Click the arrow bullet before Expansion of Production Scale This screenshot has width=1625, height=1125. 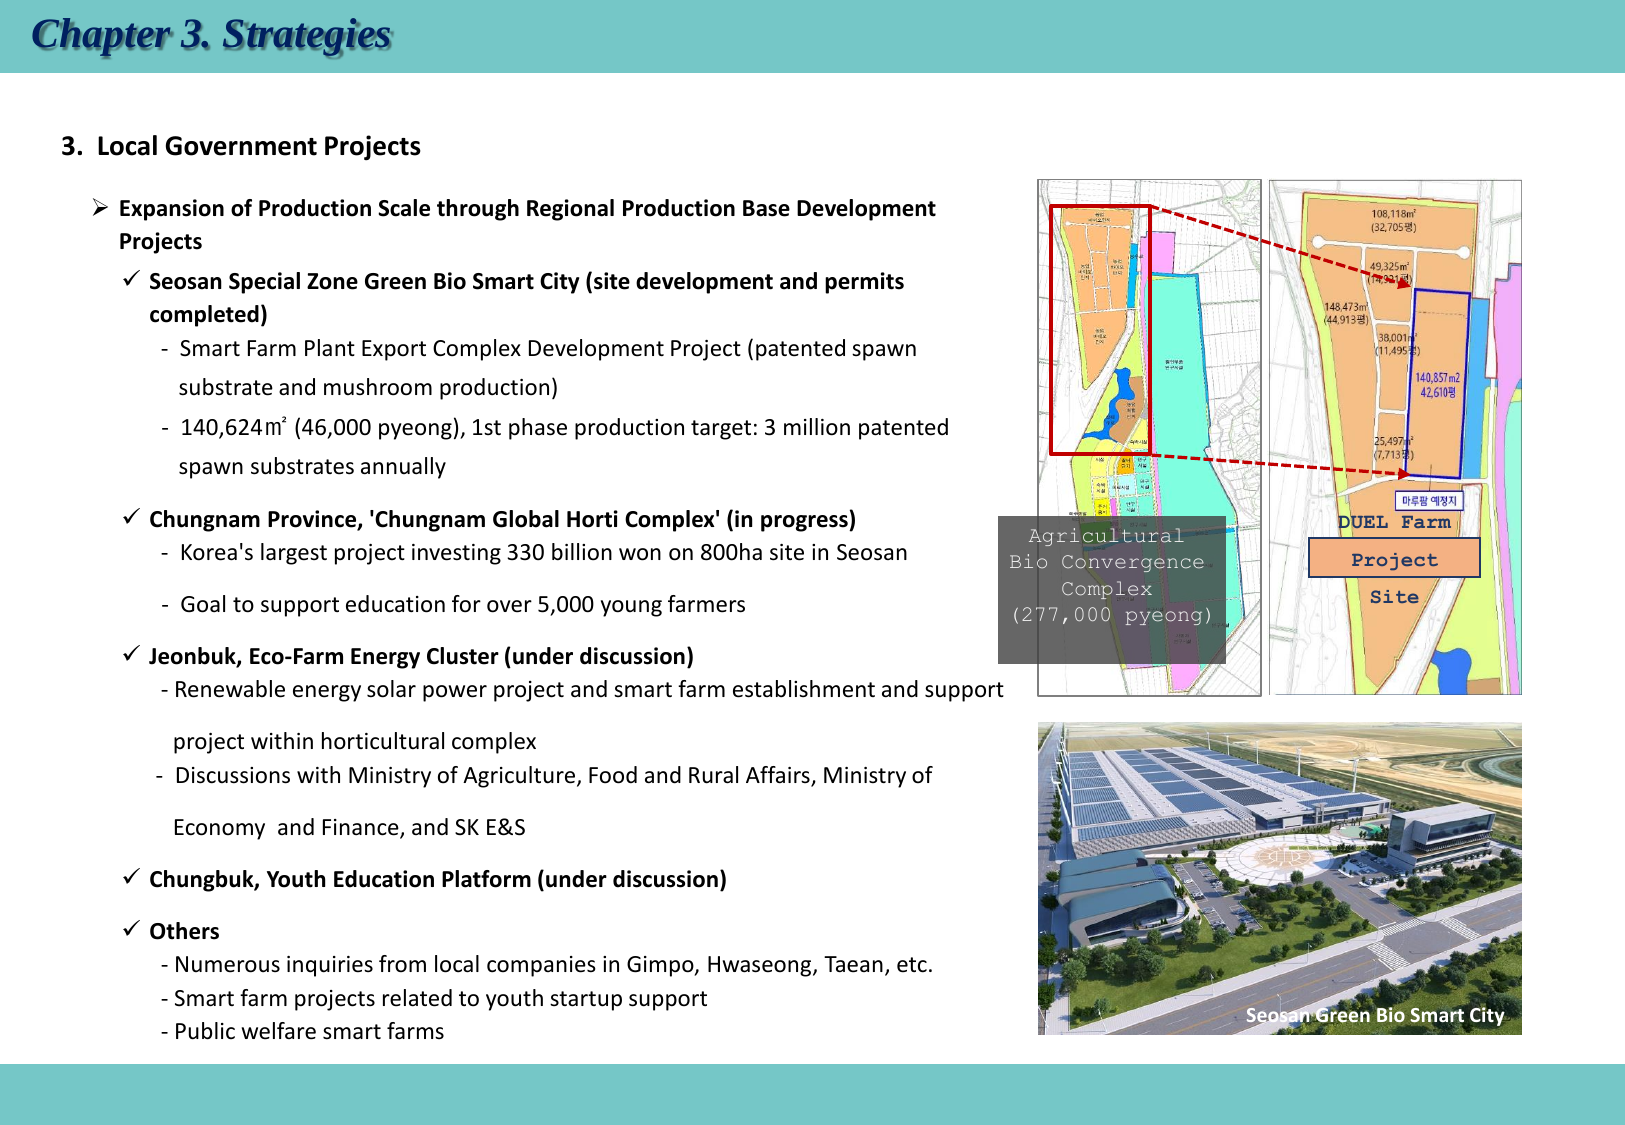(100, 207)
